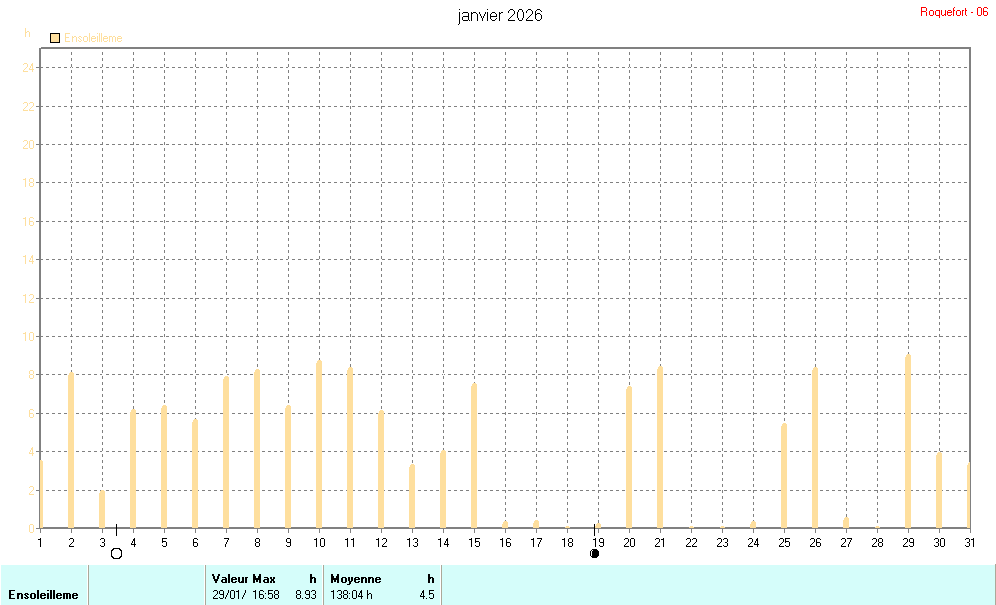Click the Ensoleillement legend color swatch

pos(55,38)
